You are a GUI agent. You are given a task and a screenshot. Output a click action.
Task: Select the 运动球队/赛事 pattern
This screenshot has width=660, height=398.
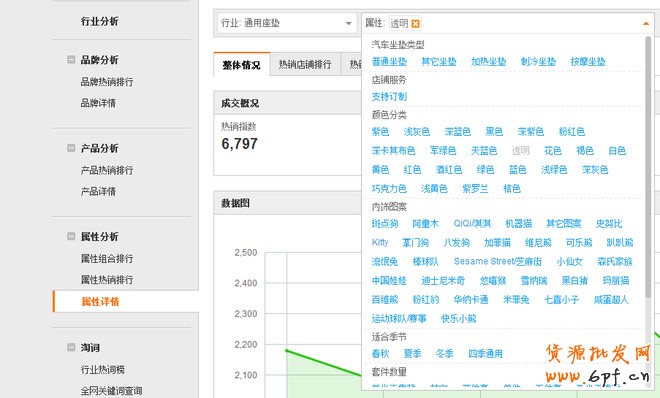point(399,318)
